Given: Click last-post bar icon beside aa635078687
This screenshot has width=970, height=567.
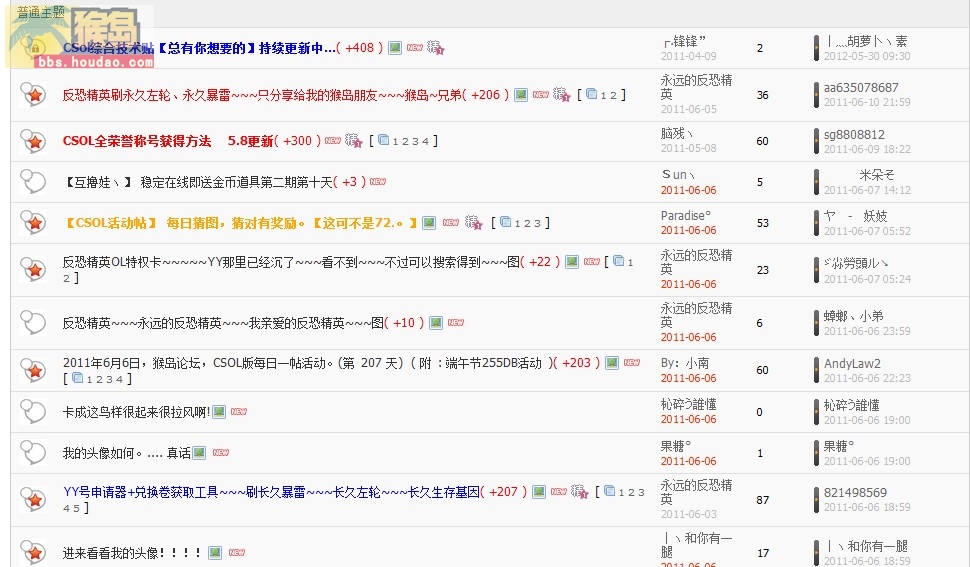Looking at the screenshot, I should 817,95.
